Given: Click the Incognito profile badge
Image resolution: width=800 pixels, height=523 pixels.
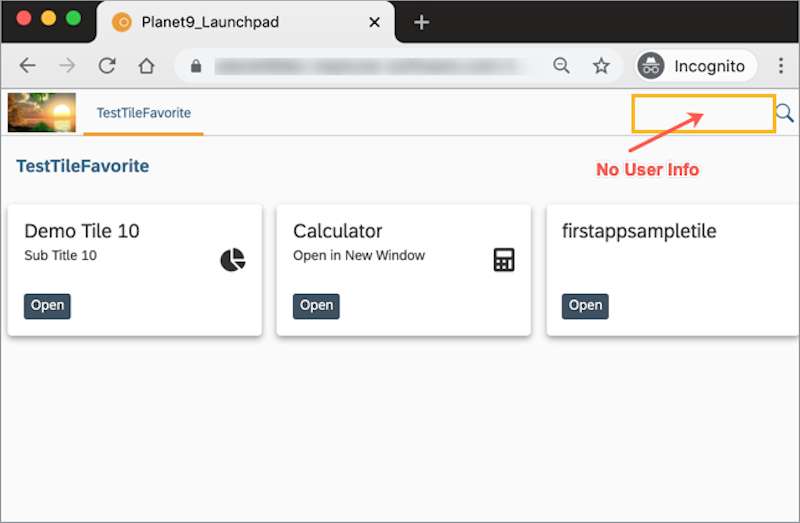Looking at the screenshot, I should [x=692, y=66].
